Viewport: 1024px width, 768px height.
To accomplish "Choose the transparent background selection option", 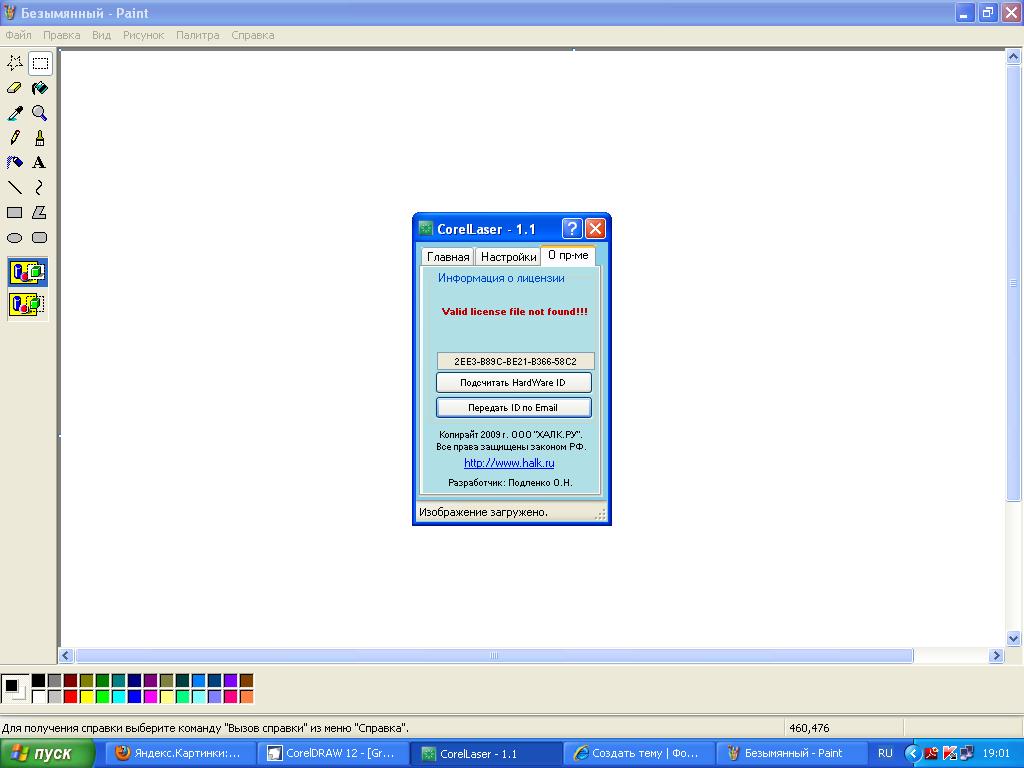I will click(27, 304).
